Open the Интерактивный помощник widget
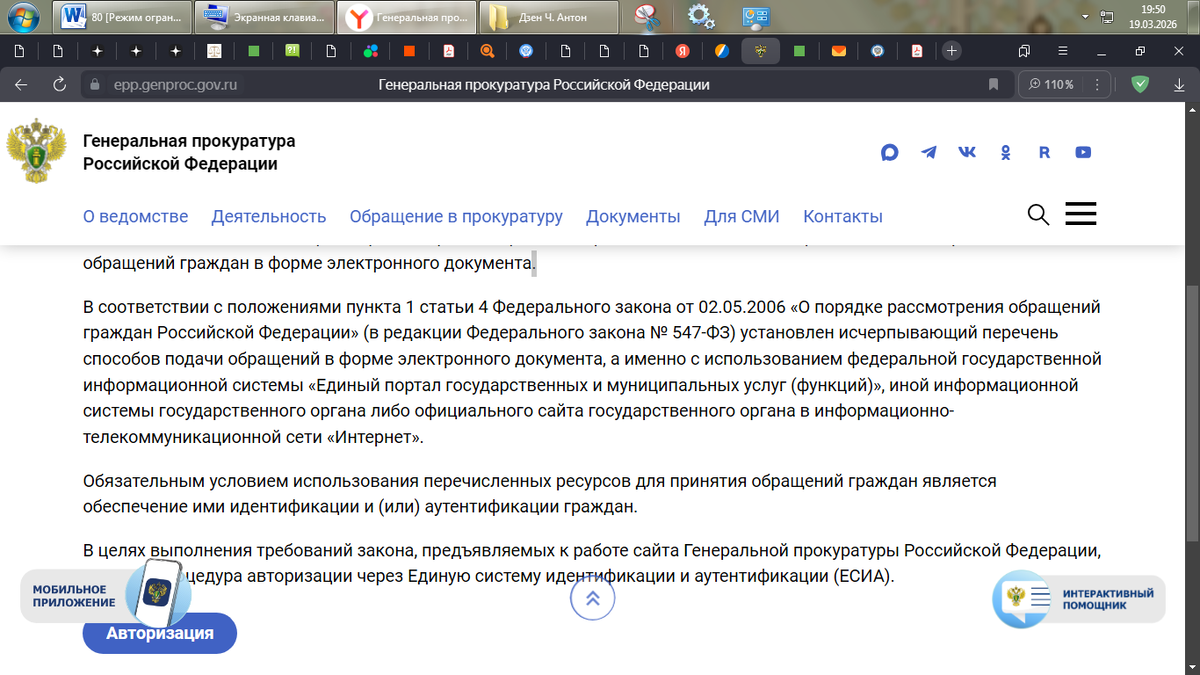Image resolution: width=1200 pixels, height=675 pixels. (1079, 598)
